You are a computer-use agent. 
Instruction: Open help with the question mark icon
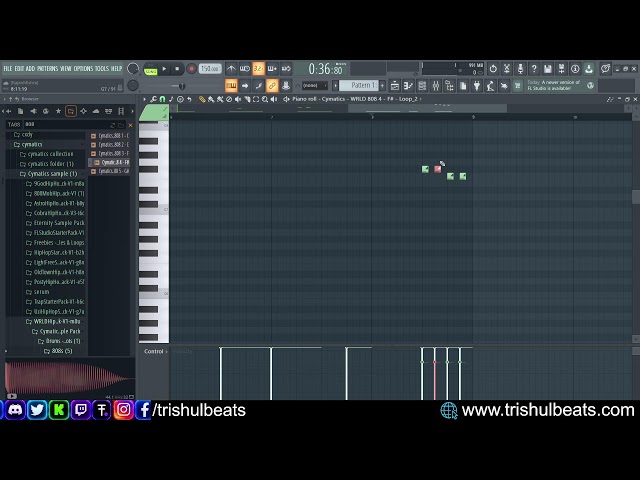[534, 69]
